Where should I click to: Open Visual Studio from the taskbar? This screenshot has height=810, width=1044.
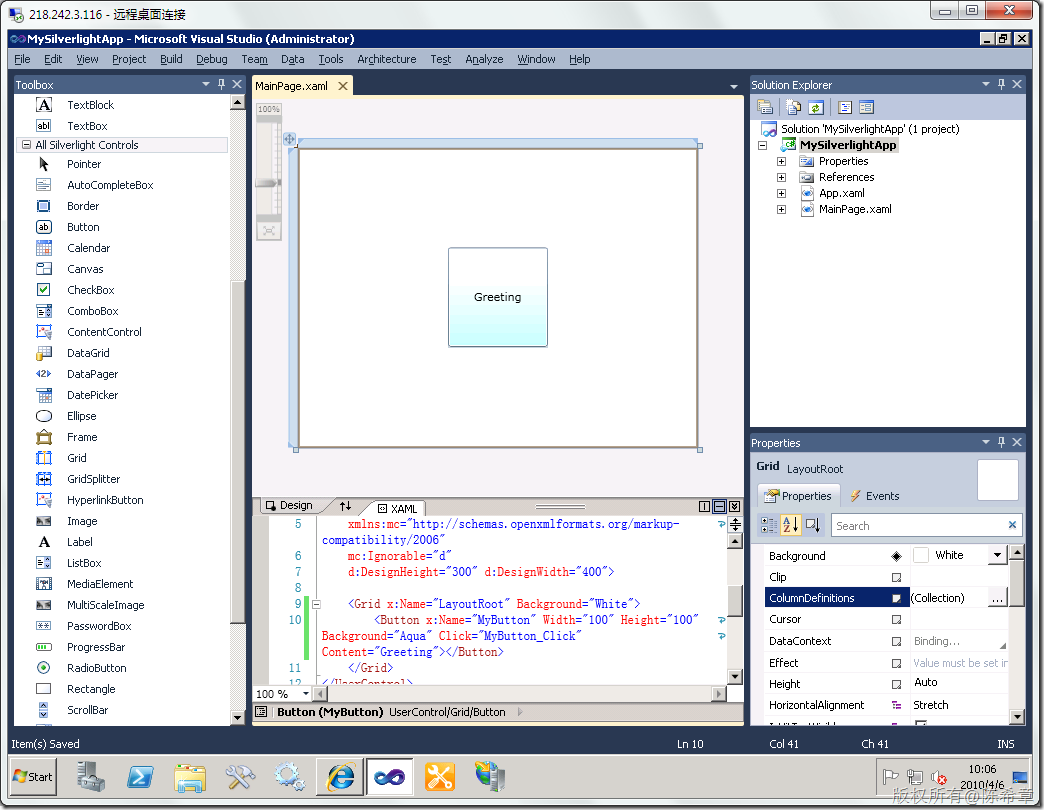tap(390, 777)
